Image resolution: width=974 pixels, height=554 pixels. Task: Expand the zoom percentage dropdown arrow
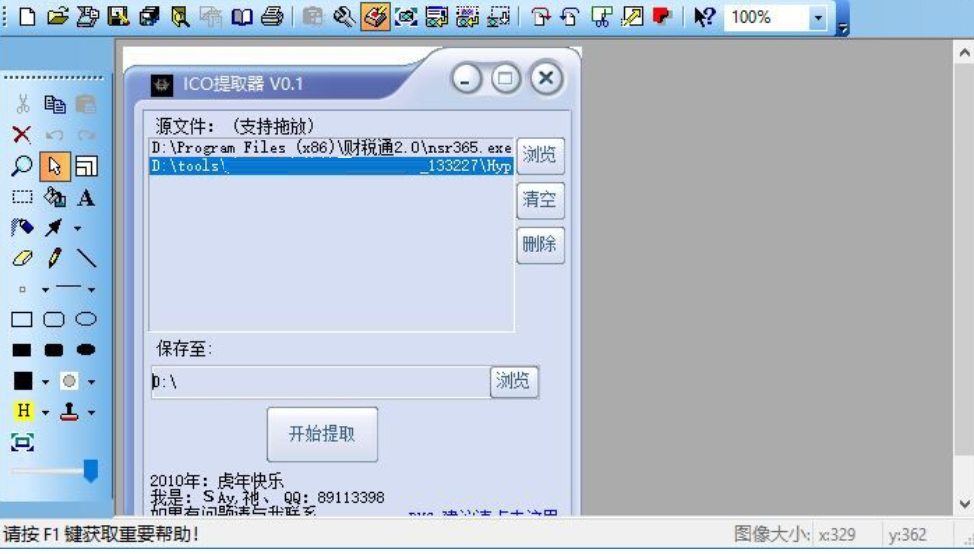819,17
